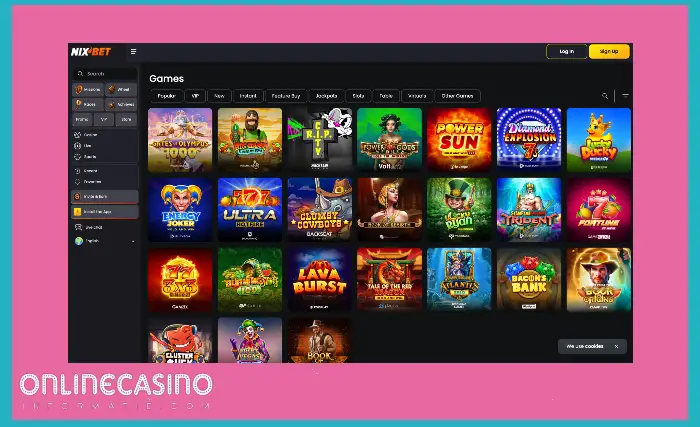This screenshot has width=700, height=427.
Task: Dismiss the We use cookies notice
Action: point(617,347)
